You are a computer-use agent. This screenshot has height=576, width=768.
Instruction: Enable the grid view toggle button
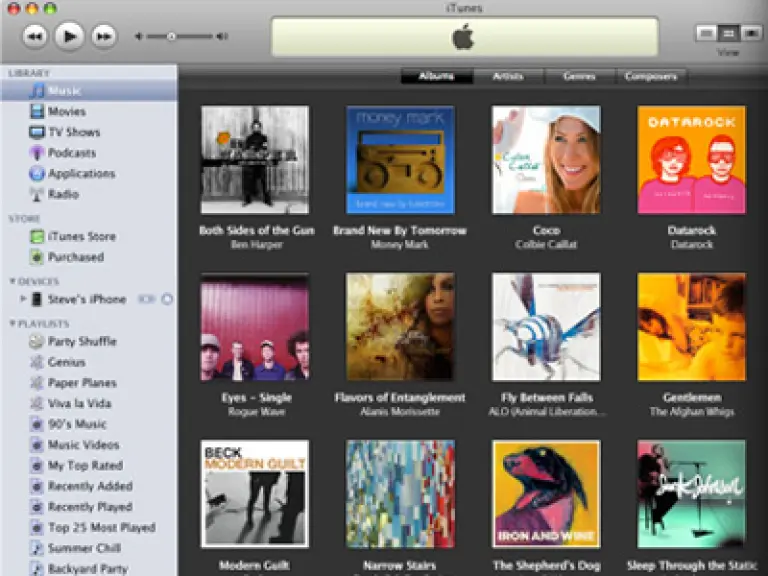point(728,33)
